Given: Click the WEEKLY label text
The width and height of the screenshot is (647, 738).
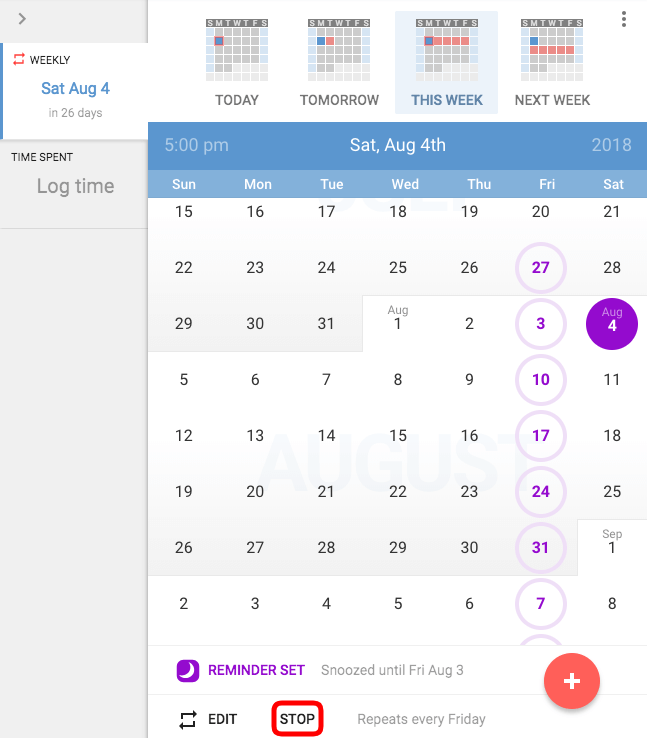Looking at the screenshot, I should tap(50, 60).
